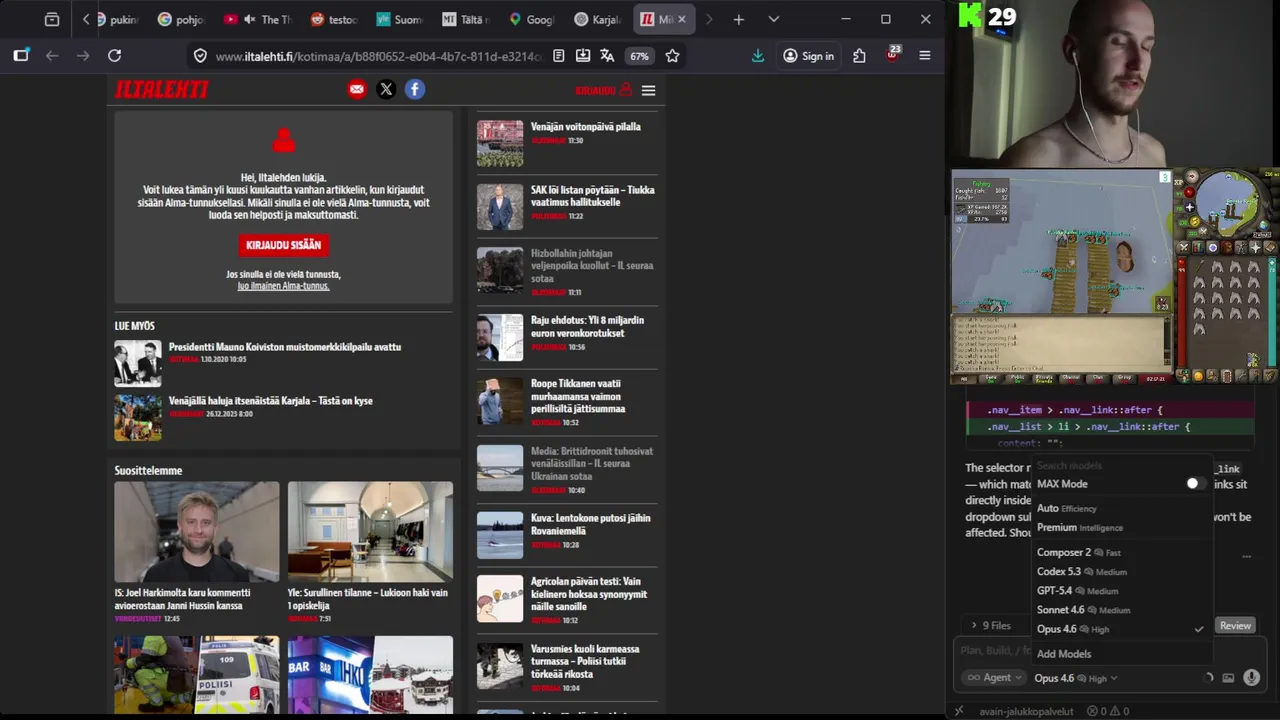Open Media: Brittidroonit tuhosivat article
1280x720 pixels.
coord(591,463)
